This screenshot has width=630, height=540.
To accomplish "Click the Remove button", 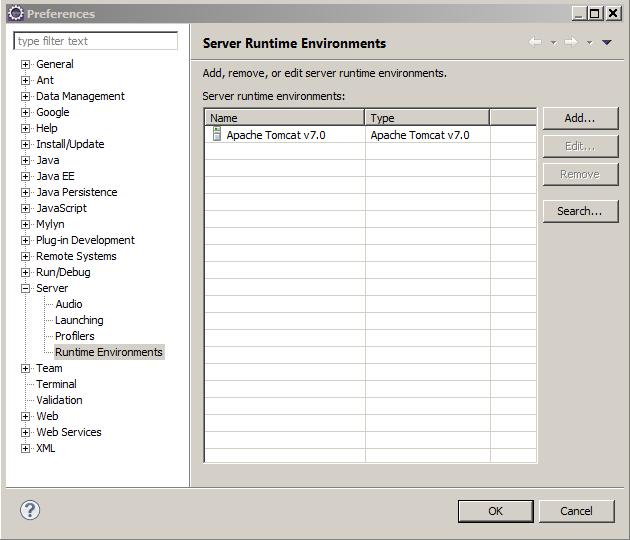I will point(580,174).
